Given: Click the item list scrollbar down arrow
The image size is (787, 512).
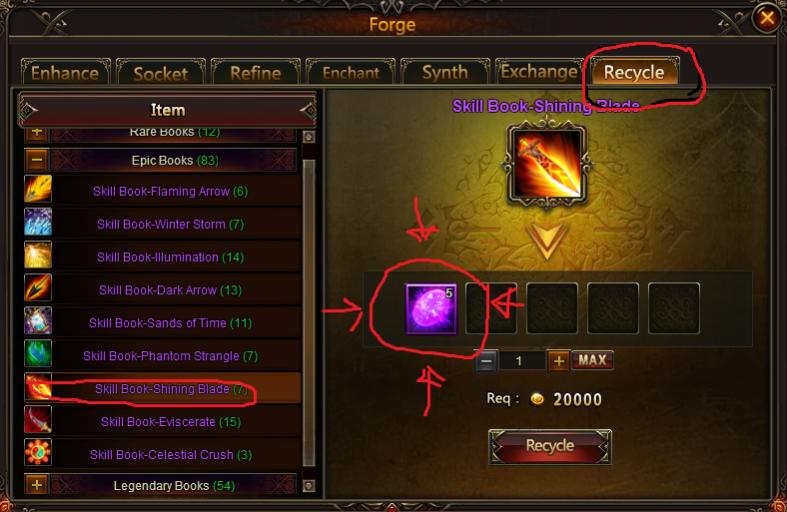Looking at the screenshot, I should (309, 485).
